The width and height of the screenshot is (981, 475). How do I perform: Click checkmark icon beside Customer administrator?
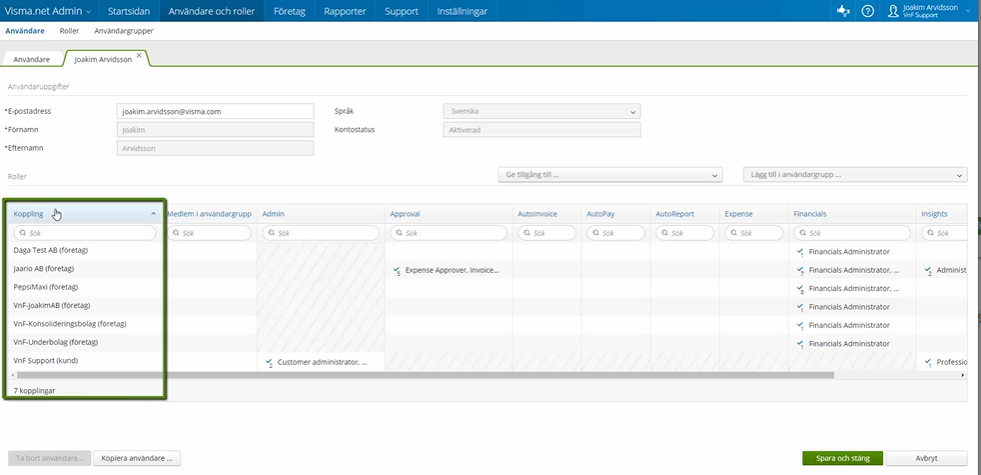(269, 362)
